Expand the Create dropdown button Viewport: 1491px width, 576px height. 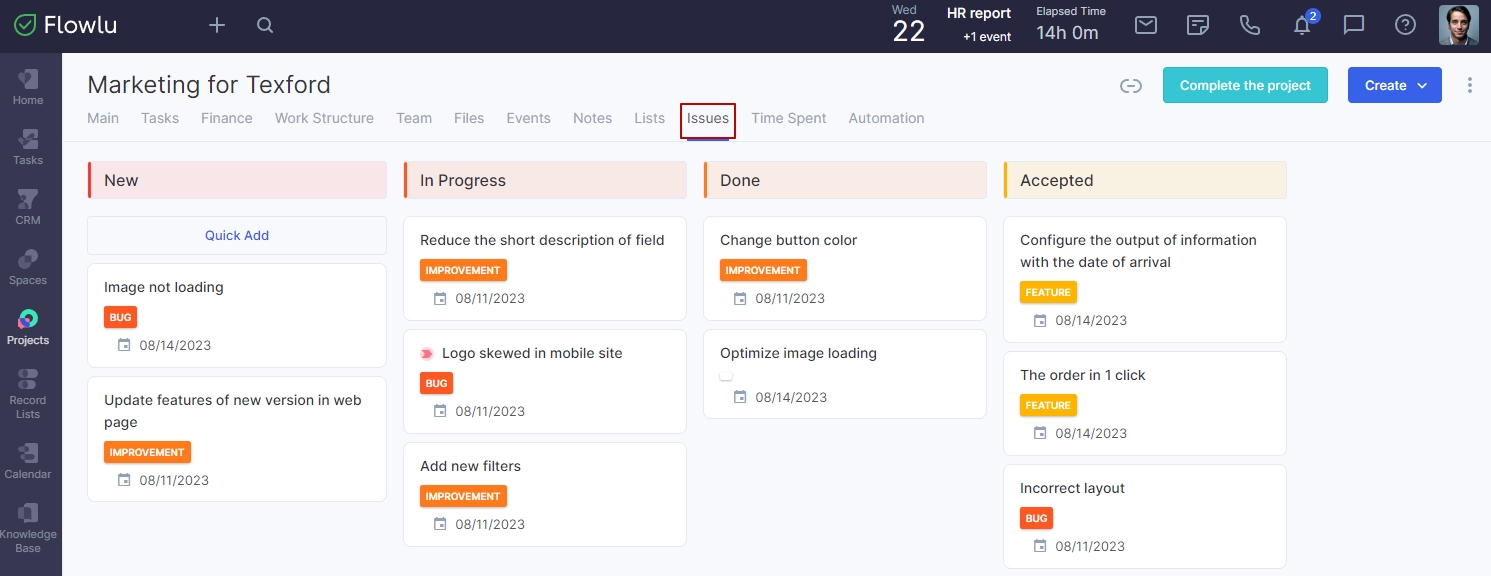point(1395,85)
